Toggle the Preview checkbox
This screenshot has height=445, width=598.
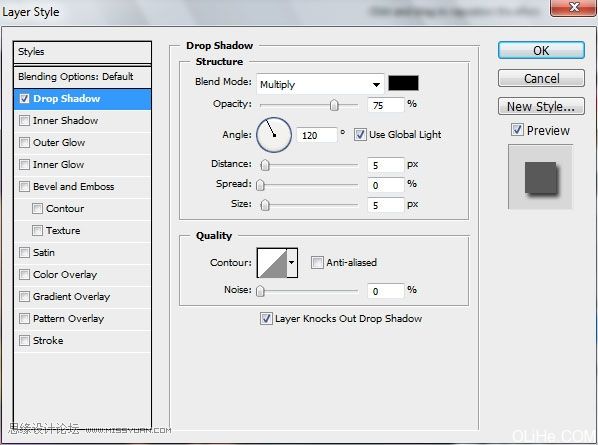(x=517, y=130)
